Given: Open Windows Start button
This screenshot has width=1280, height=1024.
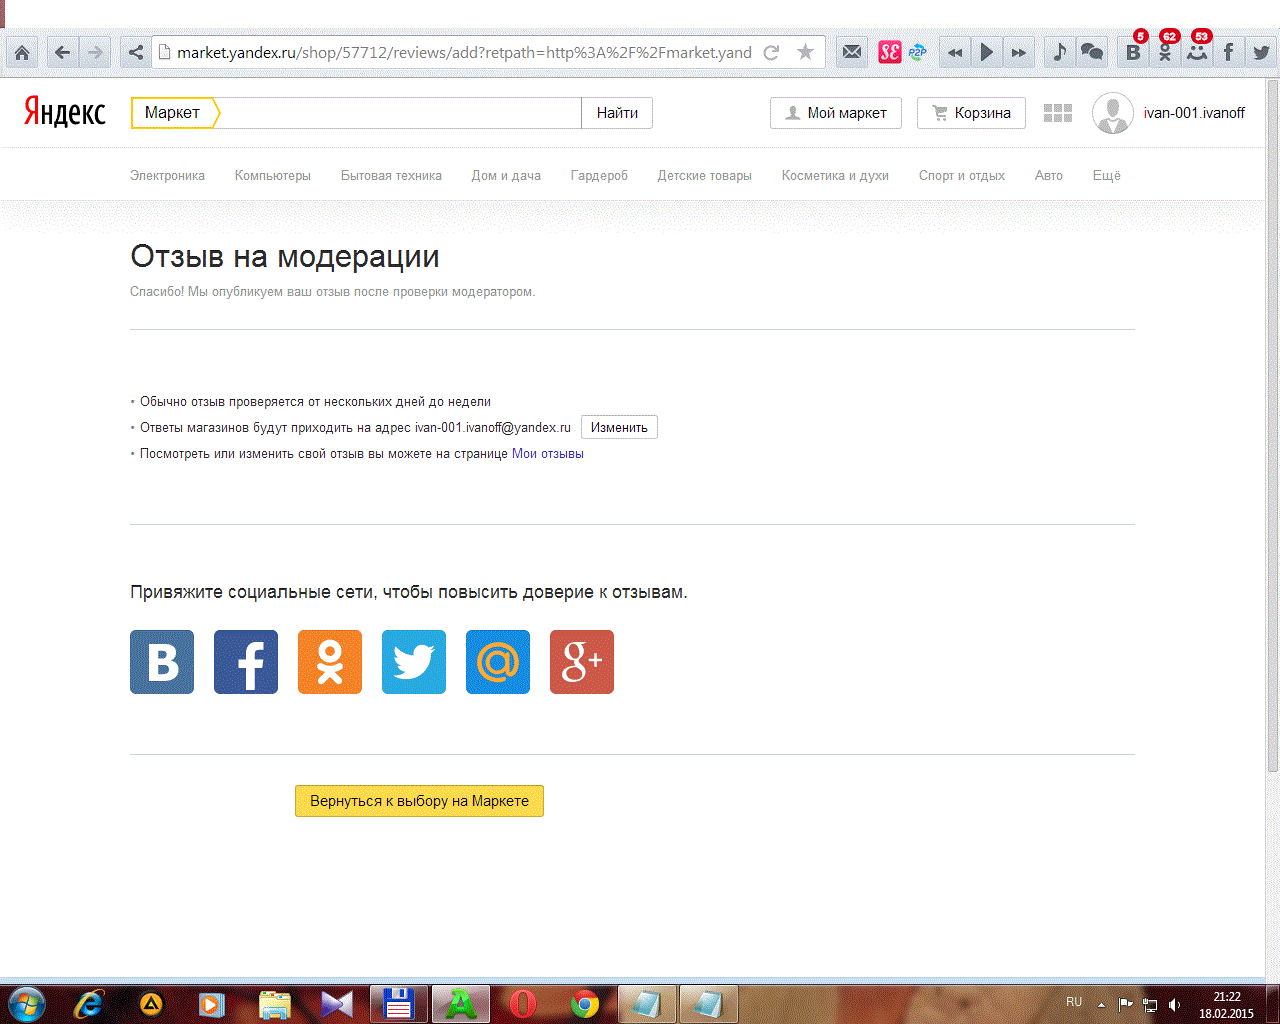Looking at the screenshot, I should (x=25, y=1003).
